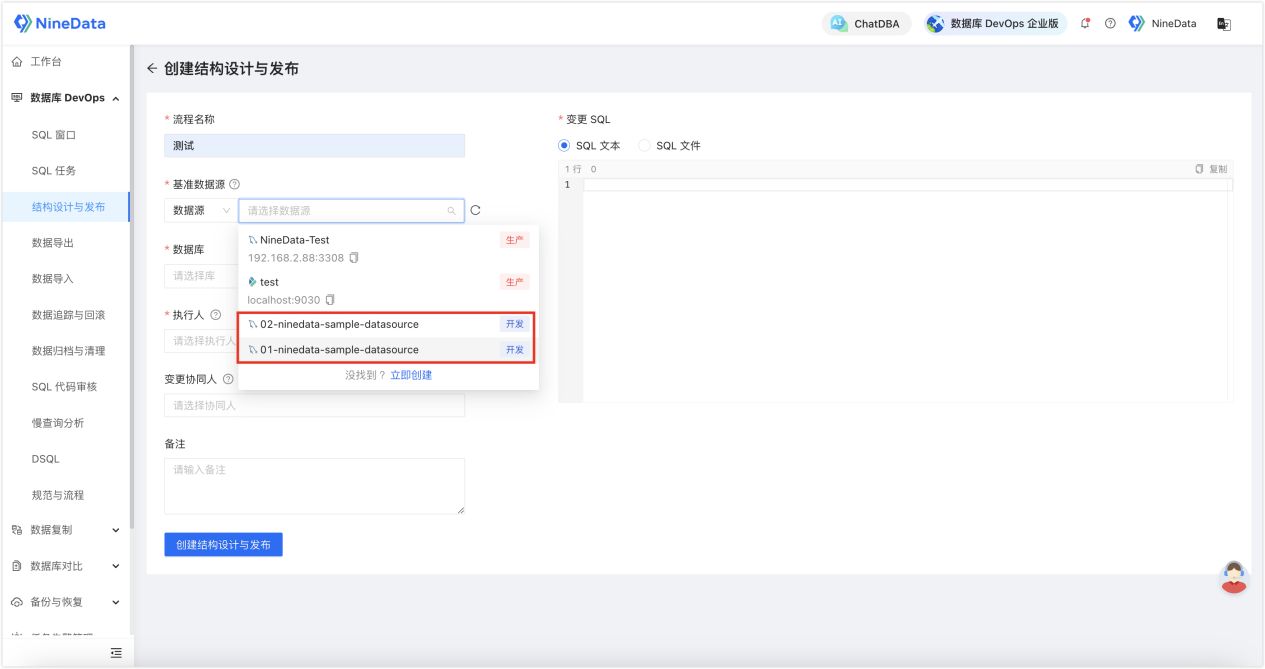Open ChatDBA assistant
The height and width of the screenshot is (669, 1265).
tap(866, 23)
